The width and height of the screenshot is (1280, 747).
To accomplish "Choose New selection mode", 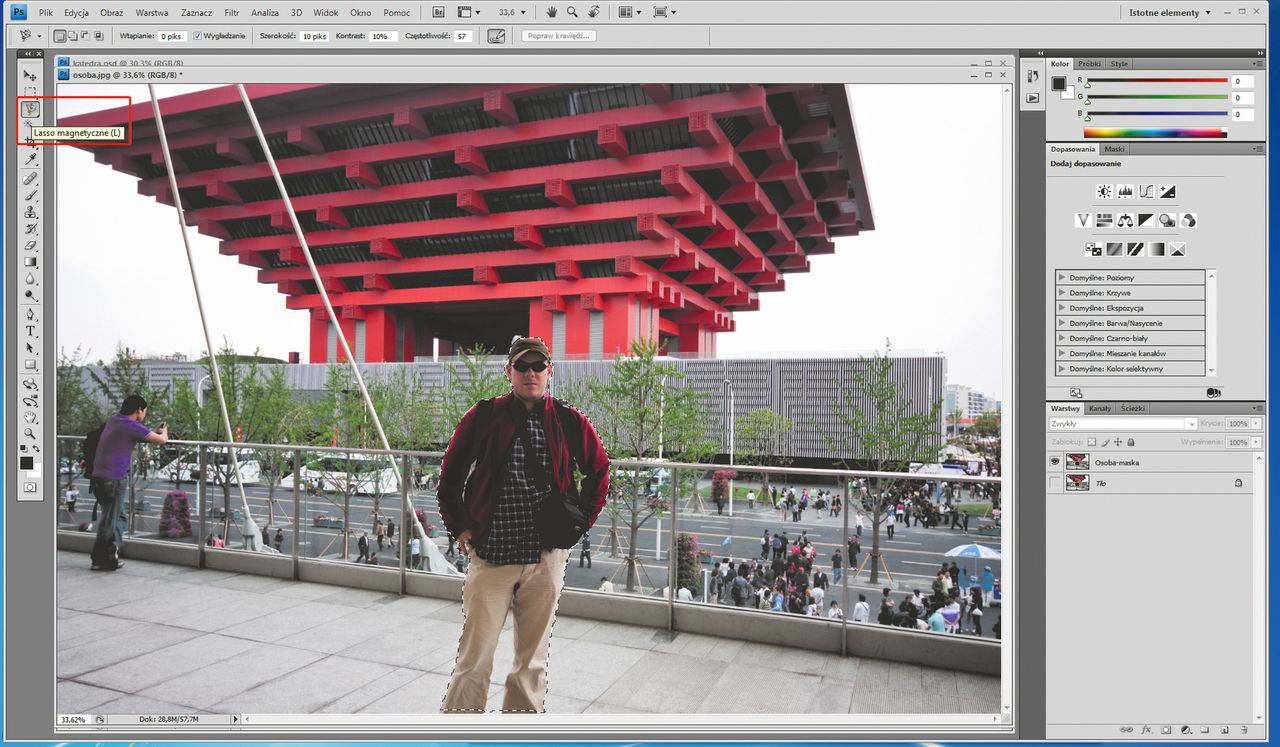I will pos(60,36).
